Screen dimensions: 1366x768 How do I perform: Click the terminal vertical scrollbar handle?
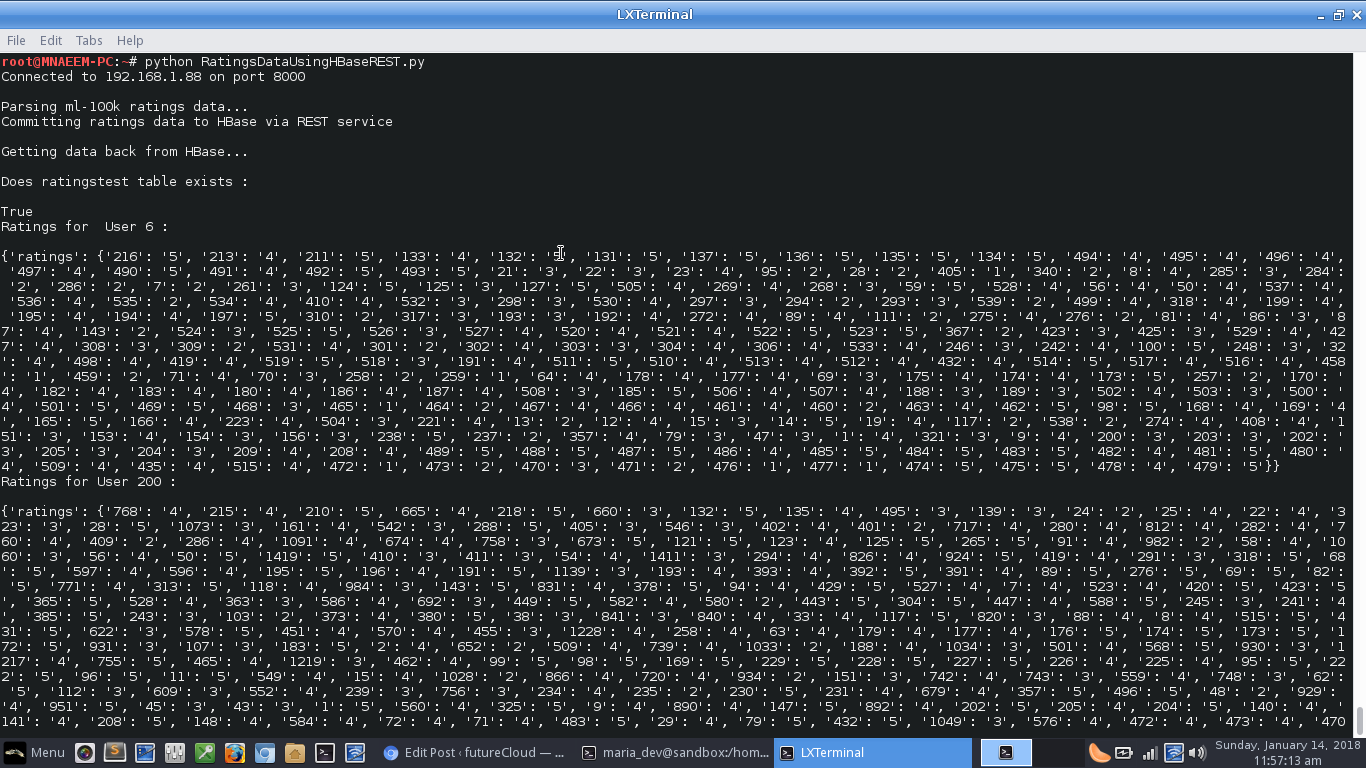(x=1360, y=720)
